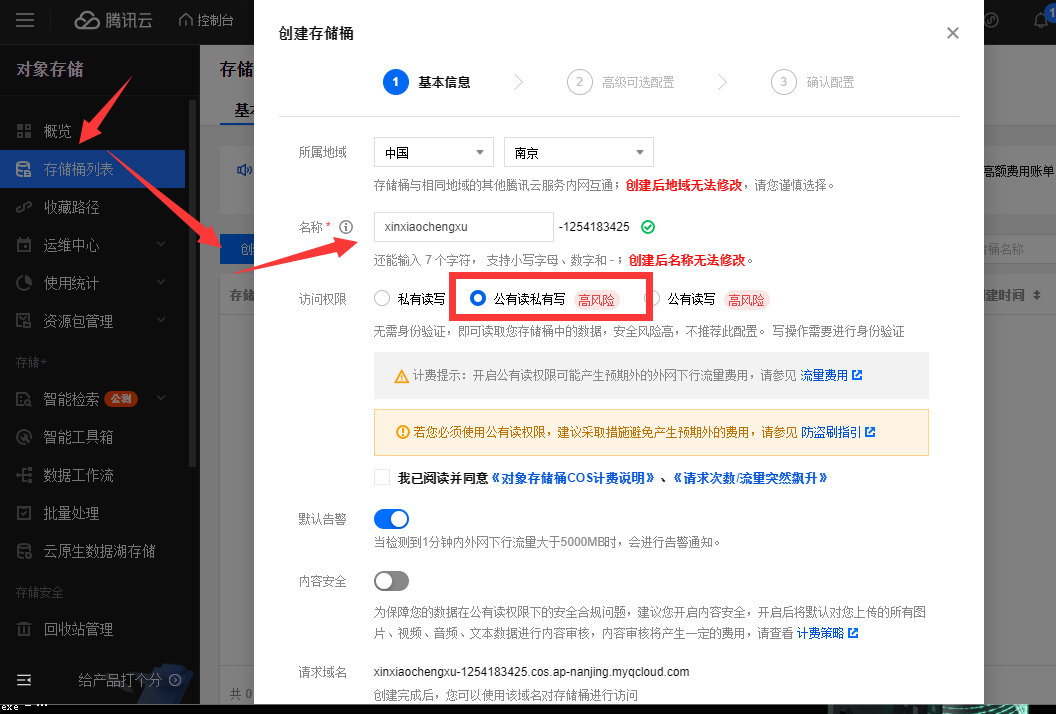1056x714 pixels.
Task: Click the info icon beside 名称 label
Action: 347,227
